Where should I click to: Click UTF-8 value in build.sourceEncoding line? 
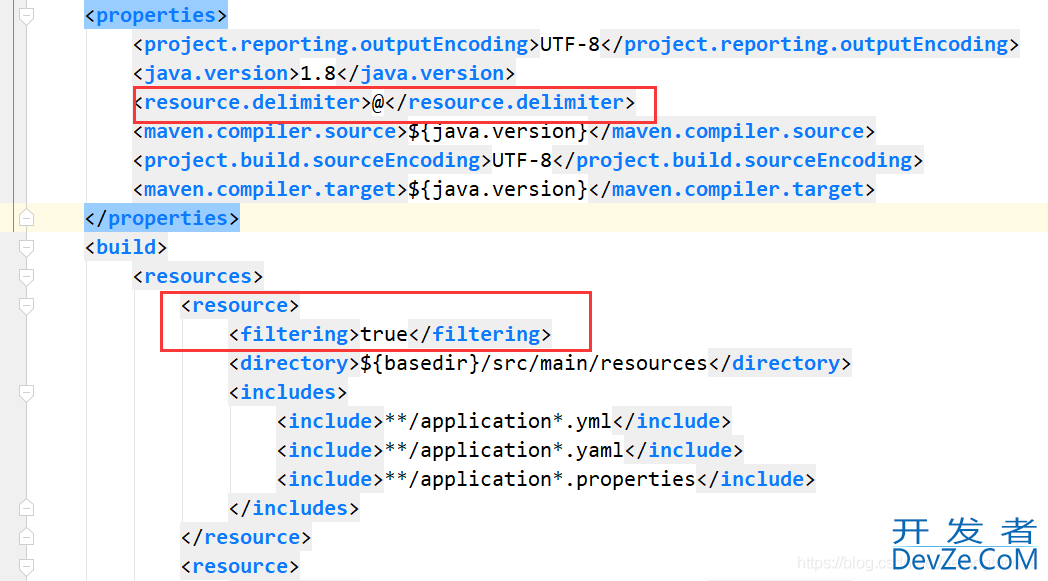tap(522, 160)
